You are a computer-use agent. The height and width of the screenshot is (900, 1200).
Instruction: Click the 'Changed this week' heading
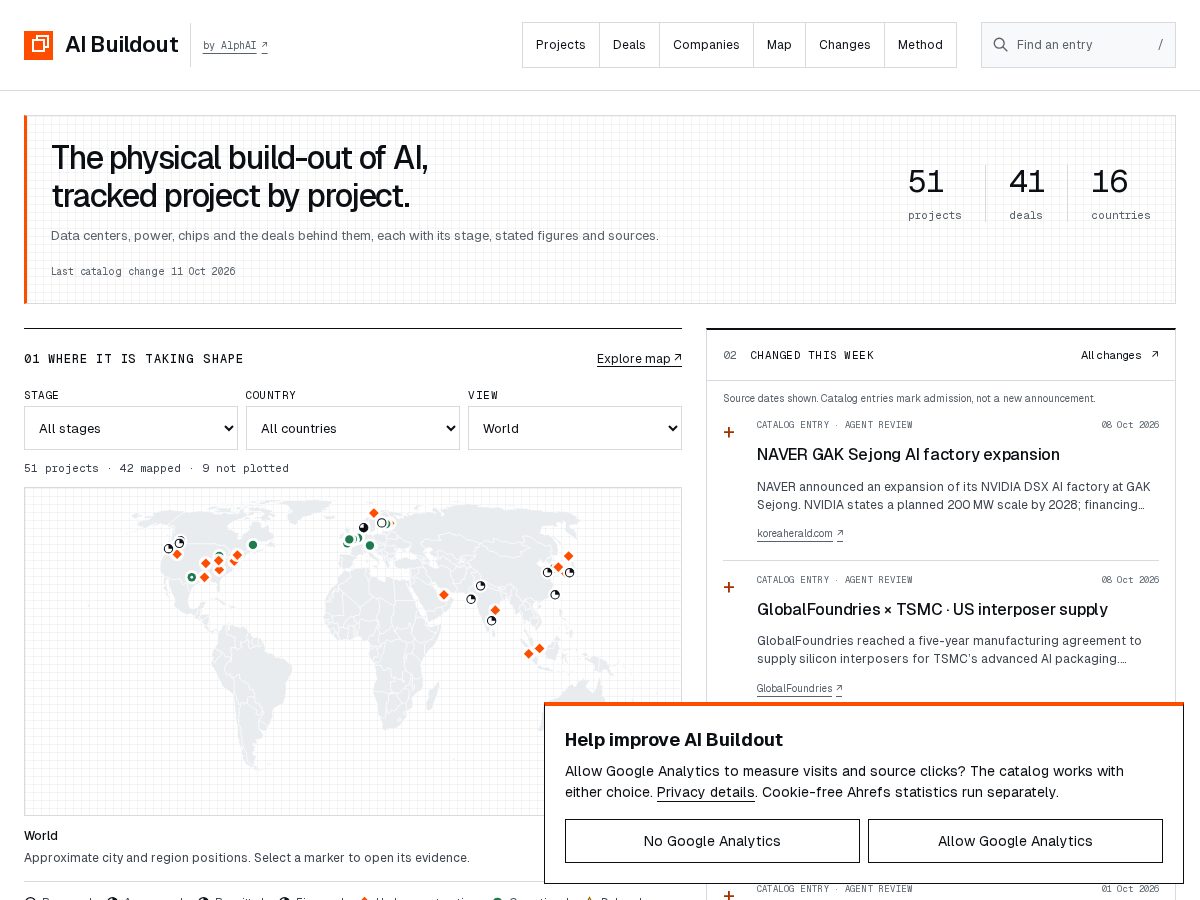(812, 355)
